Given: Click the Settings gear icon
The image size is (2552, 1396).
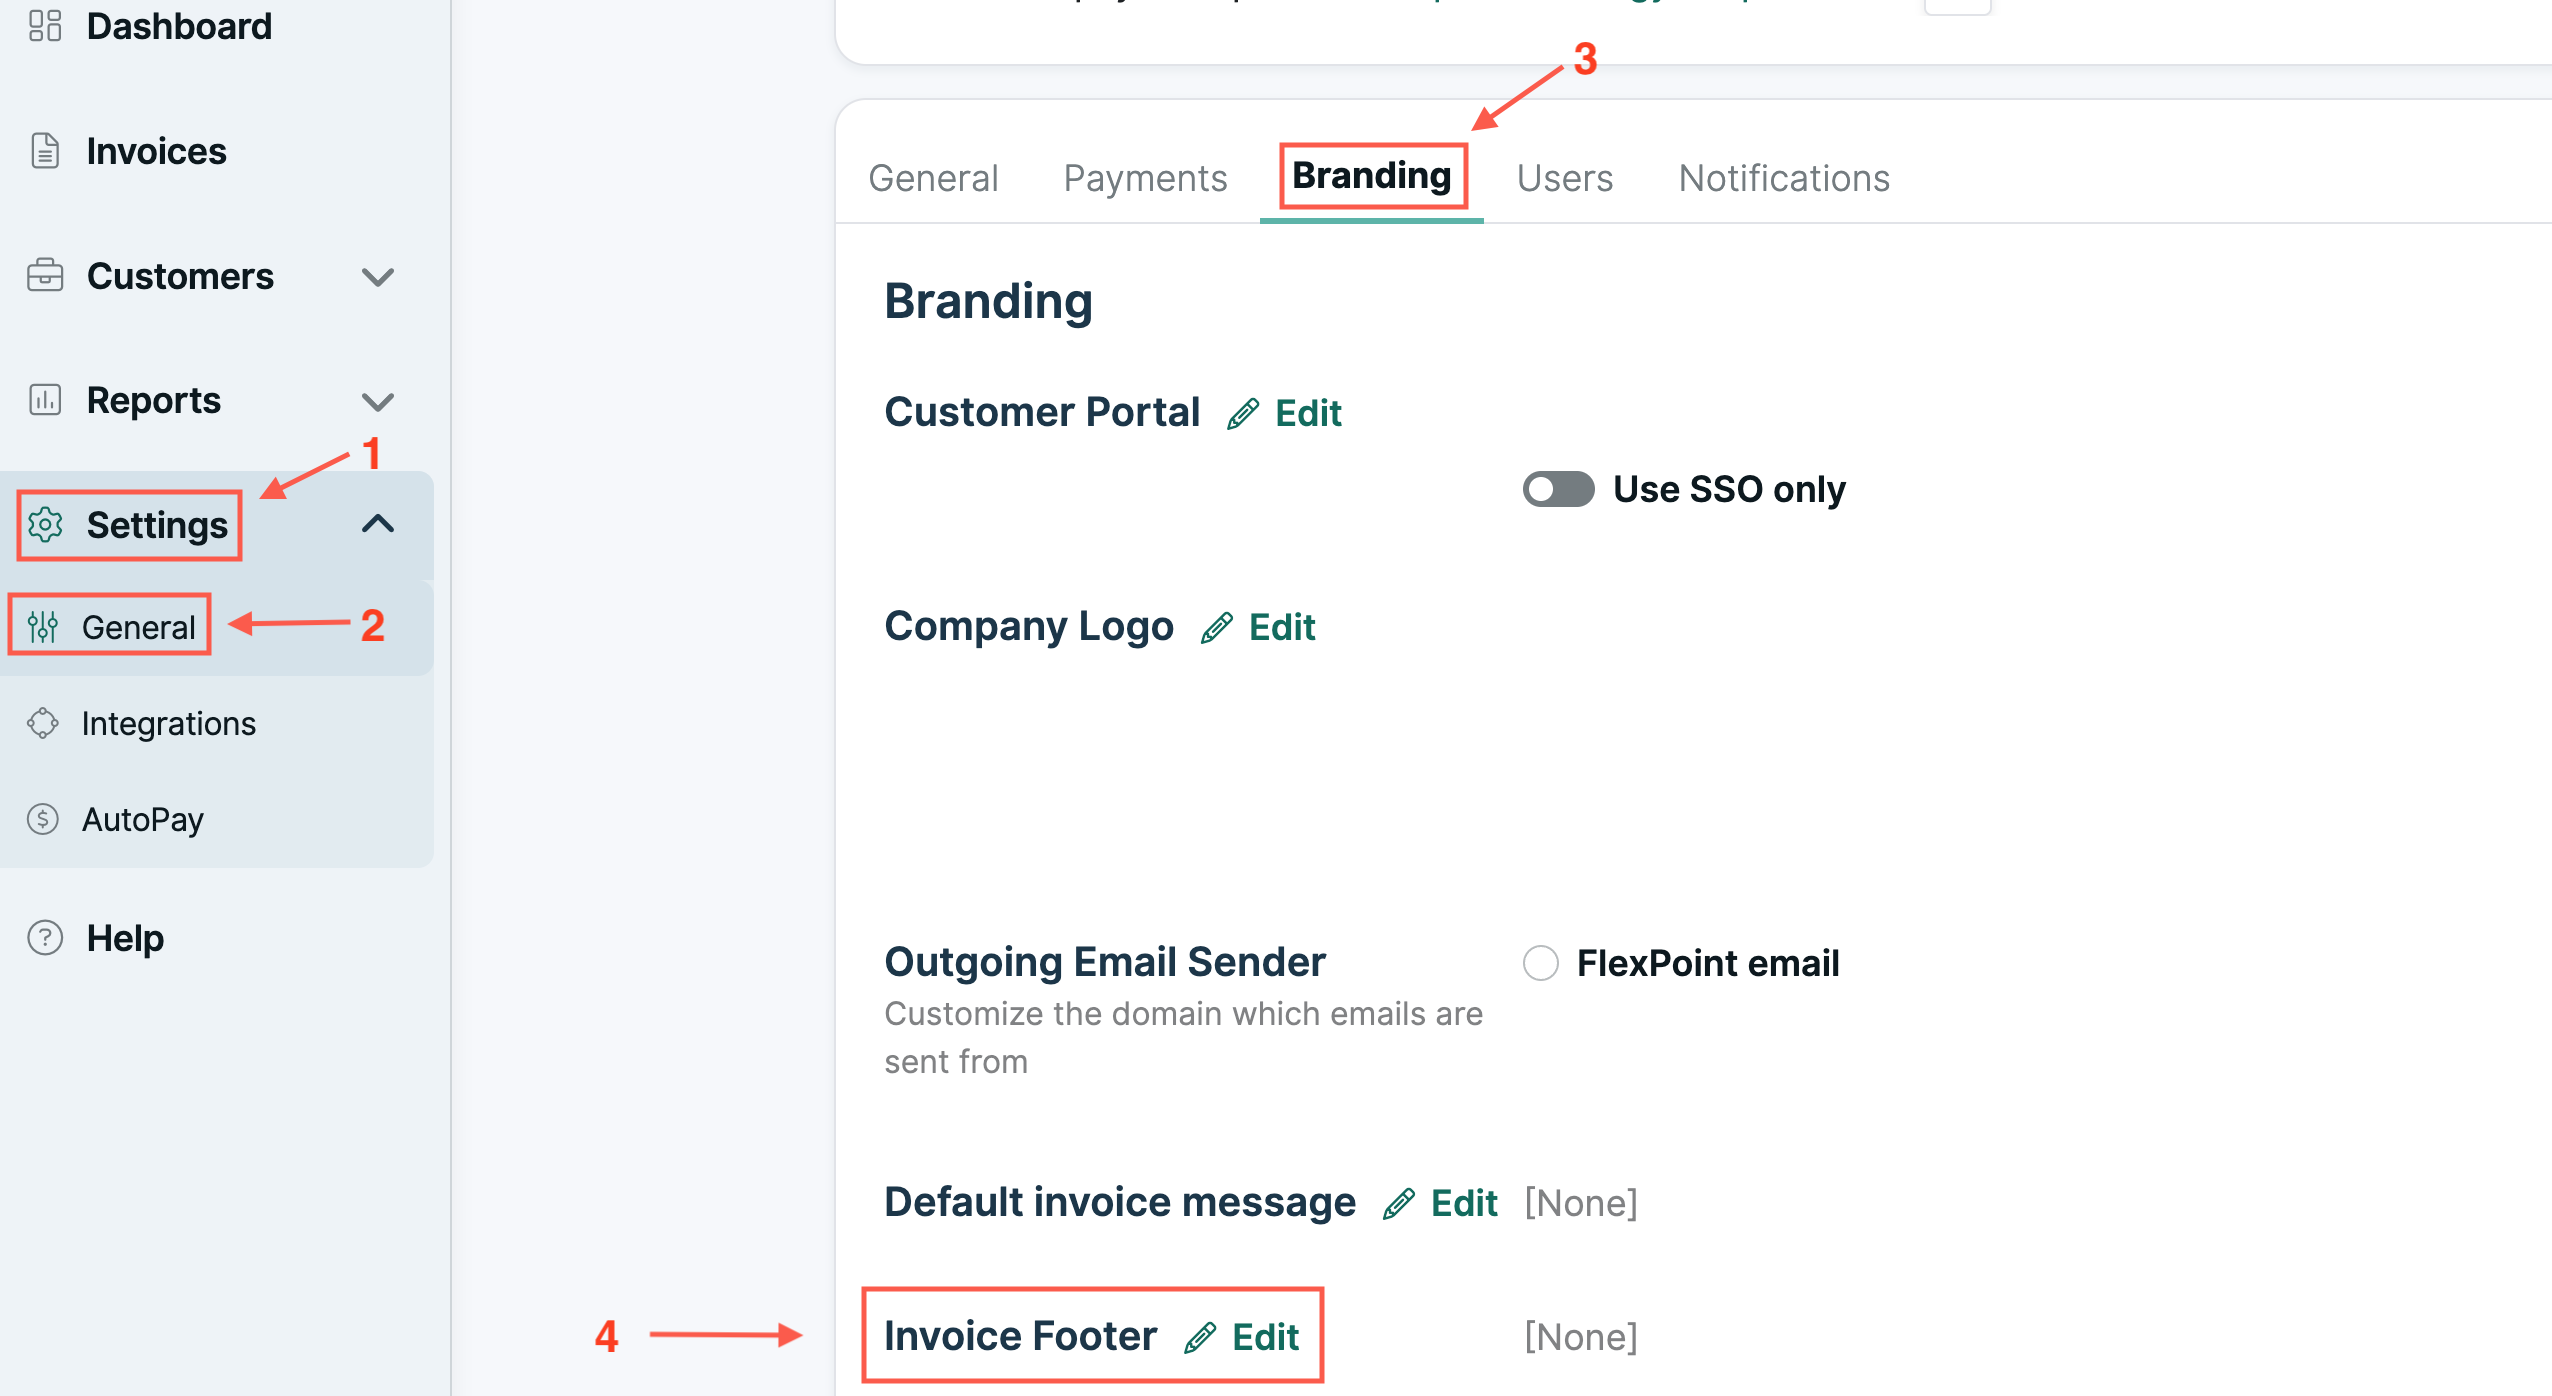Looking at the screenshot, I should (x=46, y=525).
